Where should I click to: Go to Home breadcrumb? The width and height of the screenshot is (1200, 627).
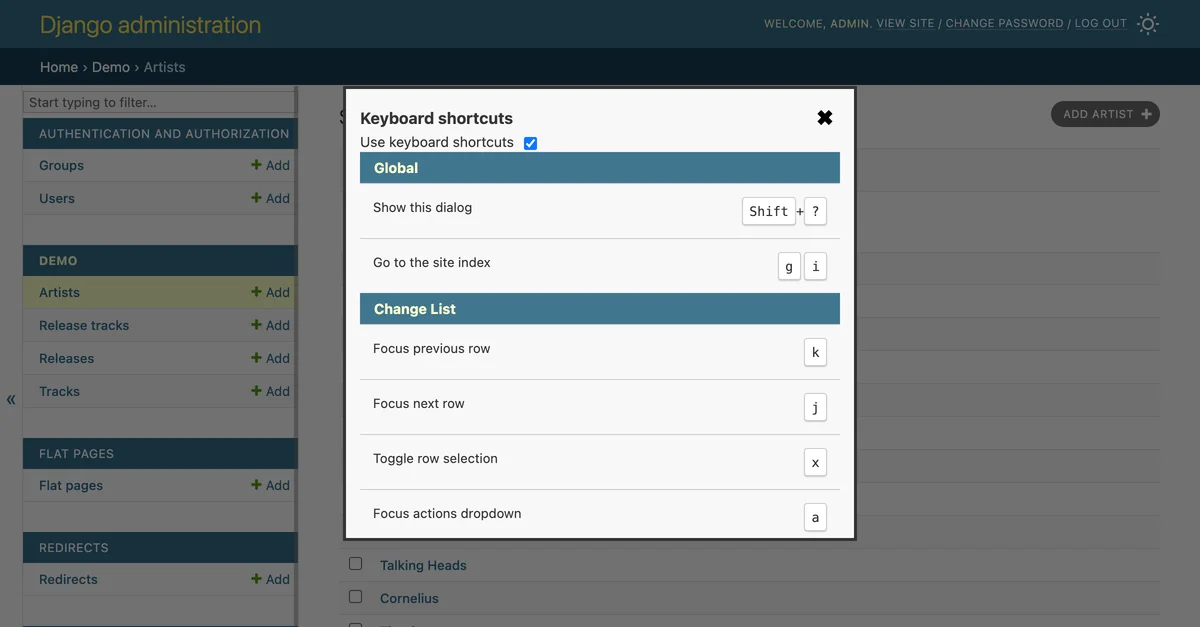pos(59,67)
